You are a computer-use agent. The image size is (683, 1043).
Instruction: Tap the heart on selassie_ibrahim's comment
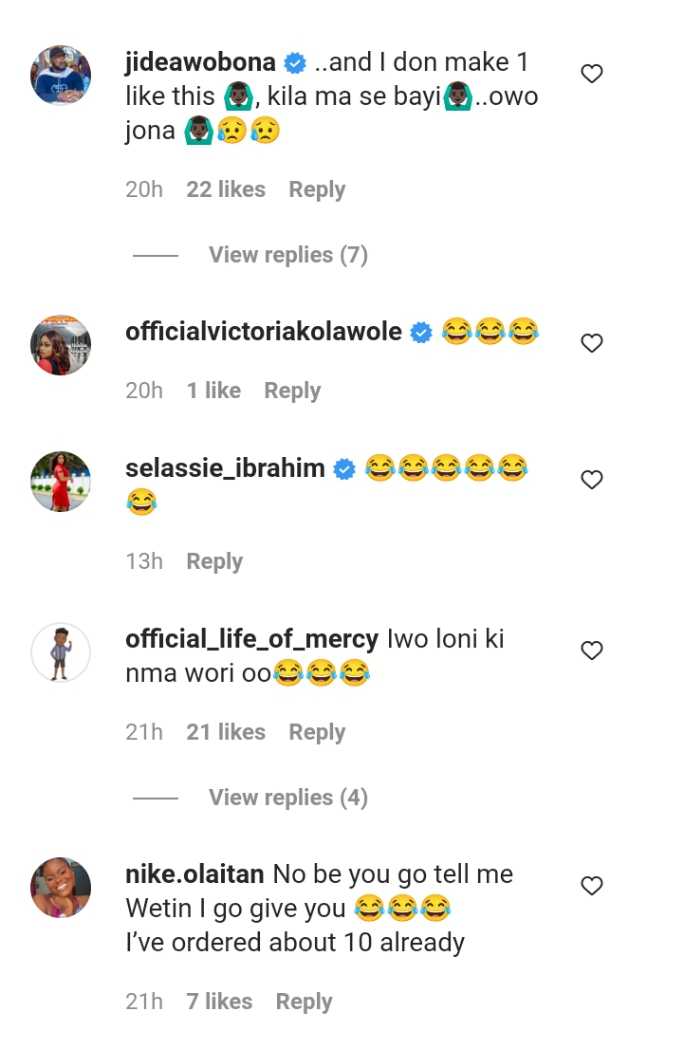coord(592,480)
